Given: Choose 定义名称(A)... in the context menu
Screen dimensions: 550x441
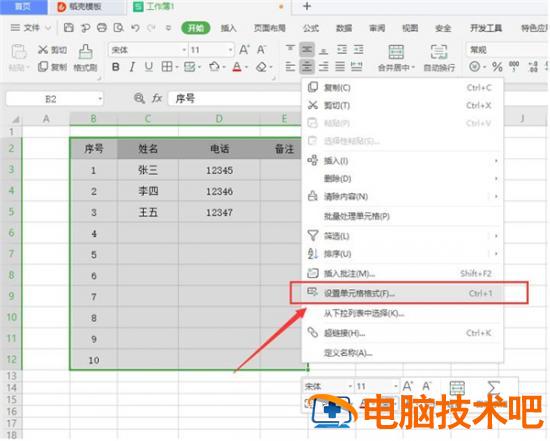Looking at the screenshot, I should pos(403,352).
